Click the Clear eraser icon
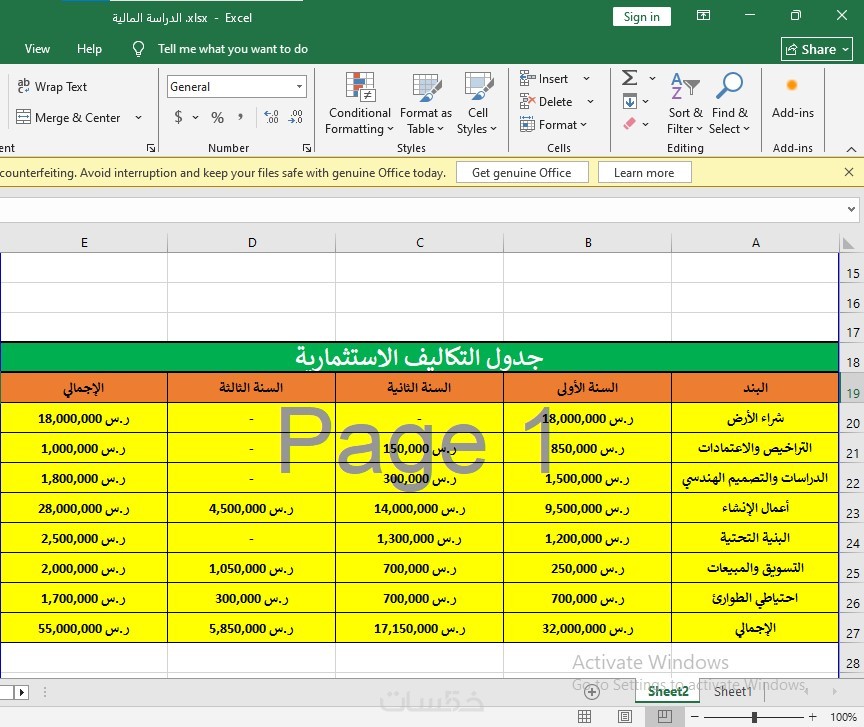Screen dimensions: 864x727 [630, 124]
